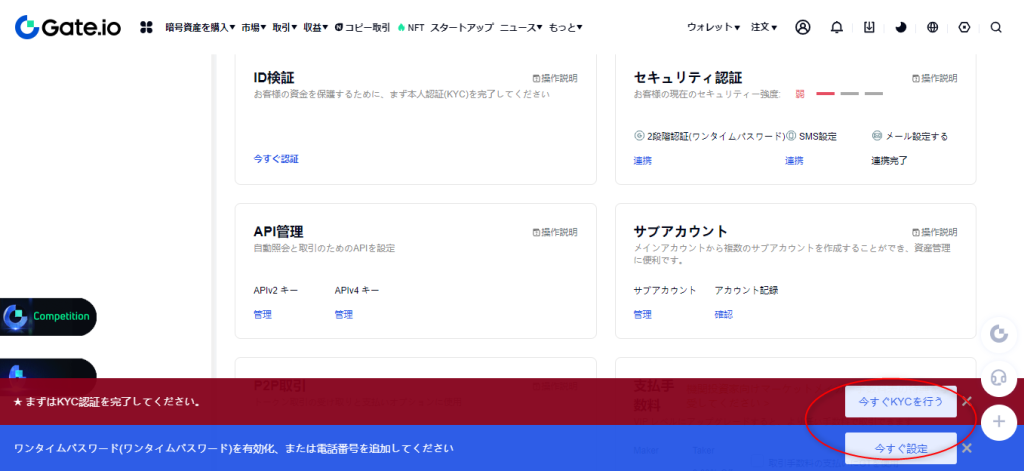This screenshot has width=1024, height=471.
Task: Open the コピー取引 menu item
Action: (x=363, y=27)
